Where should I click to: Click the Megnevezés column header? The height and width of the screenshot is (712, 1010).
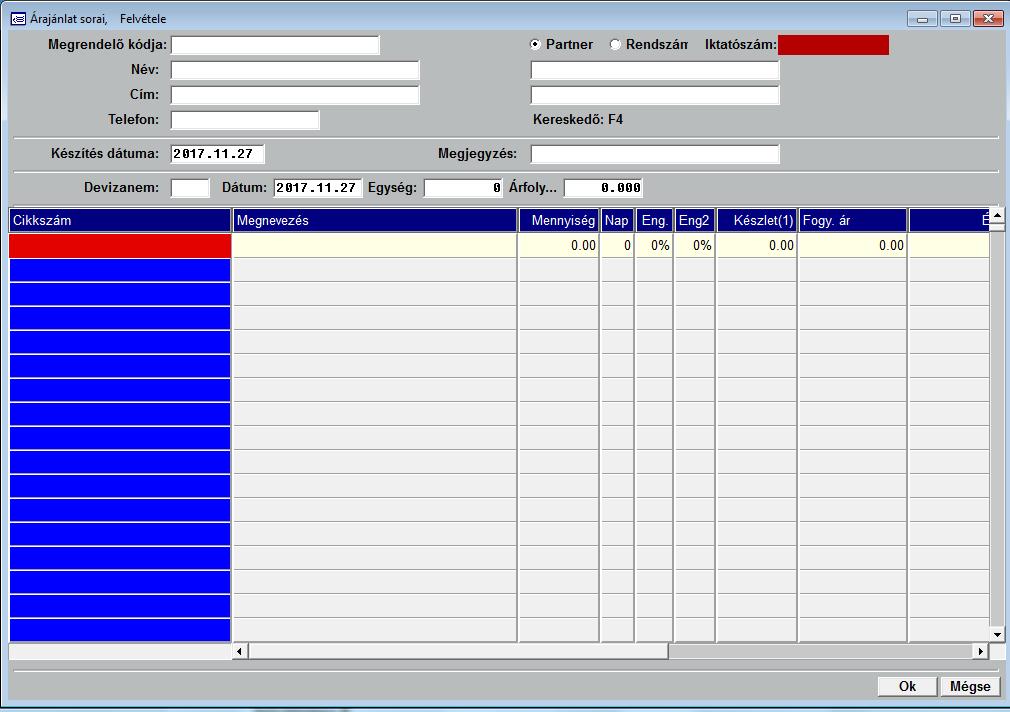point(375,220)
